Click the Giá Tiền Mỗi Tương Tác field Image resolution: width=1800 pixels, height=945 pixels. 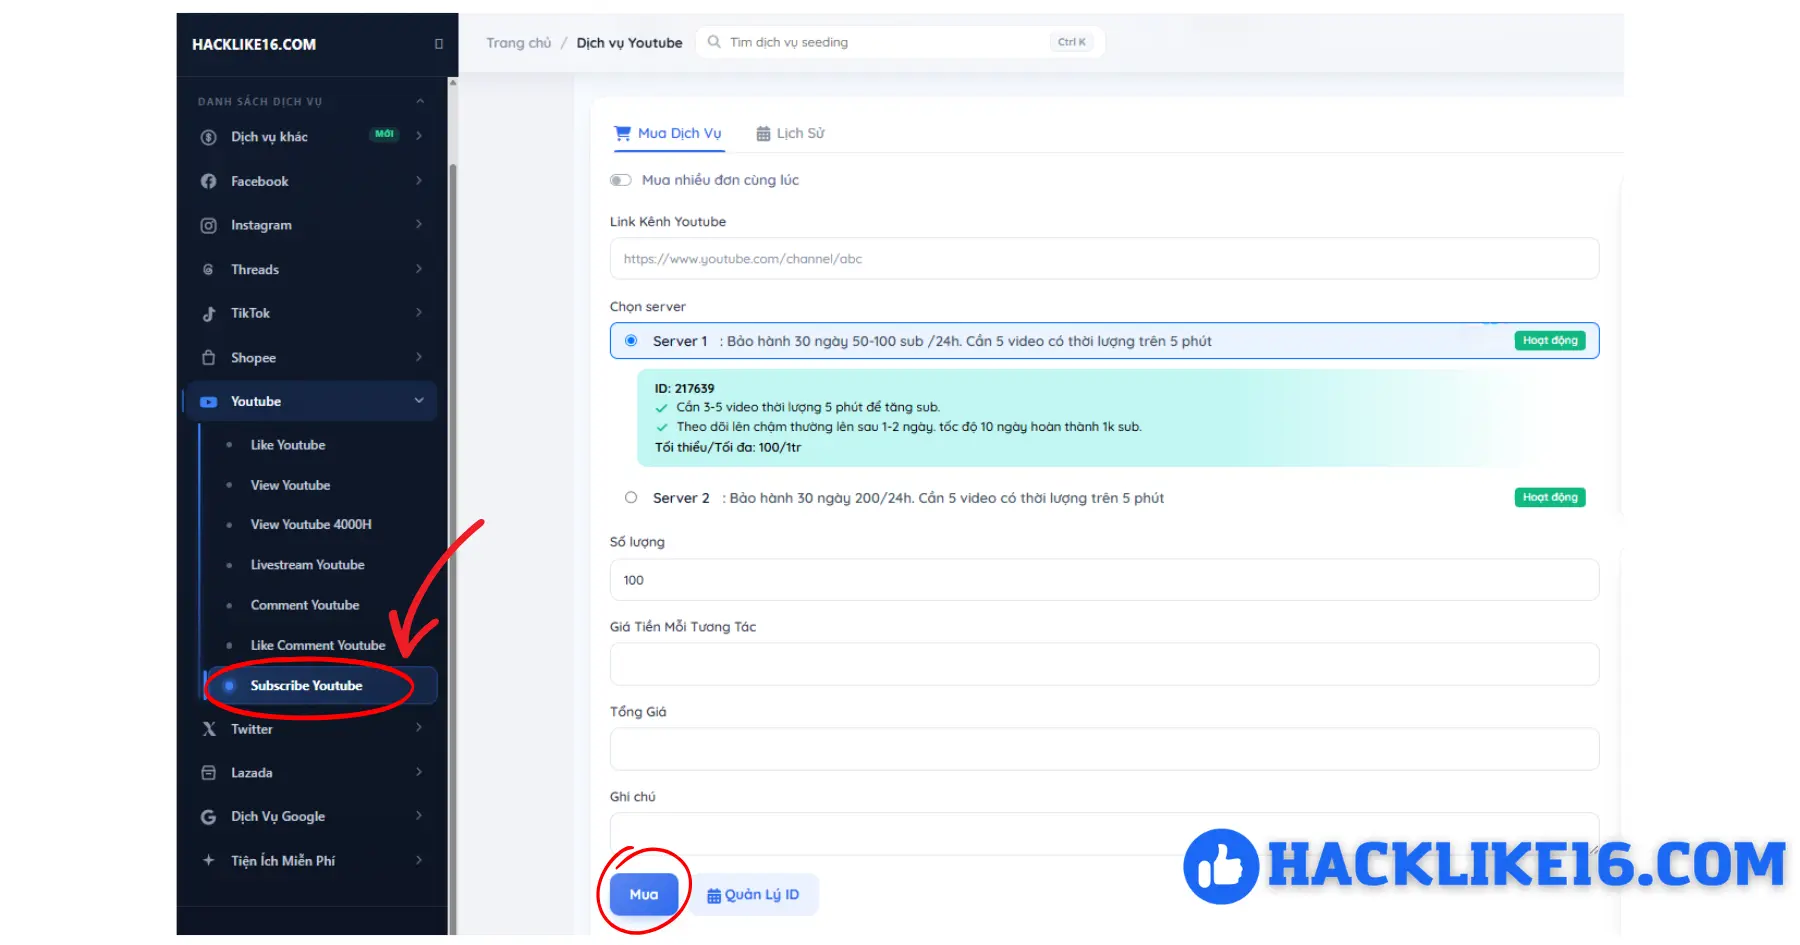tap(1104, 664)
